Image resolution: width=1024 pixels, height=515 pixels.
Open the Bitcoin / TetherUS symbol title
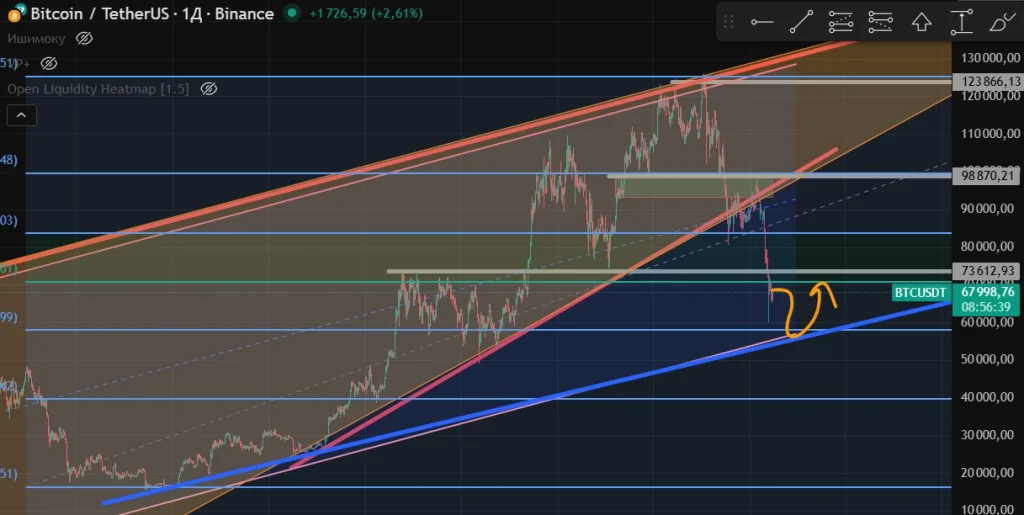pos(152,13)
